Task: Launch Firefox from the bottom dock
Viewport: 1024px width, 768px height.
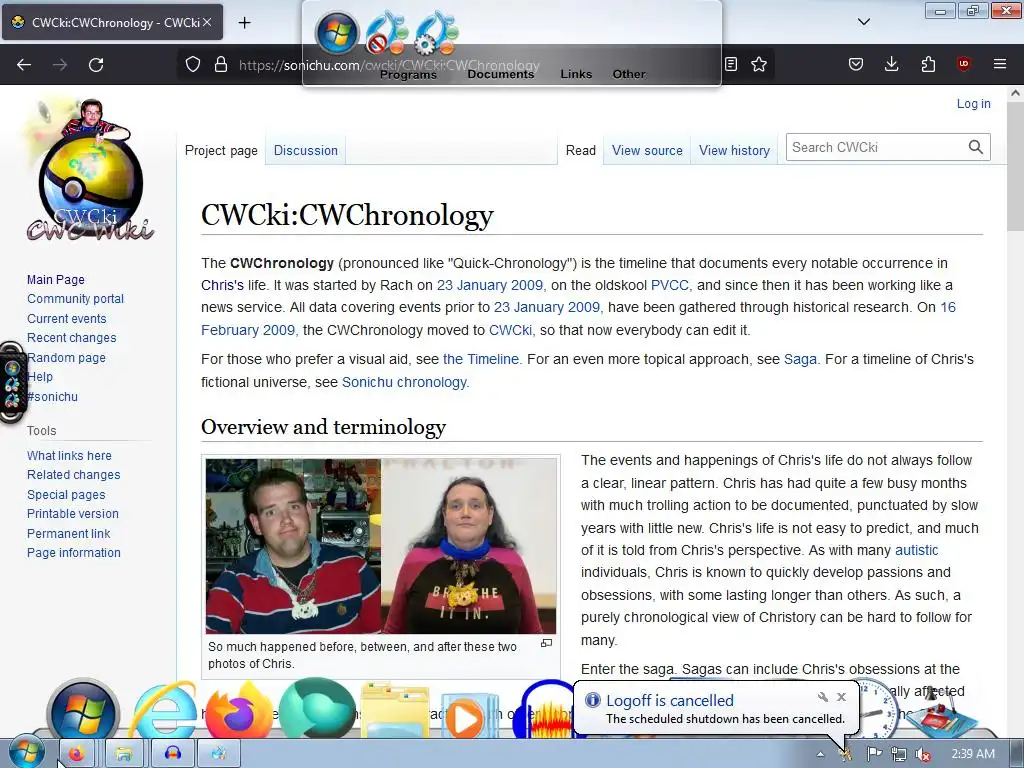Action: (239, 711)
